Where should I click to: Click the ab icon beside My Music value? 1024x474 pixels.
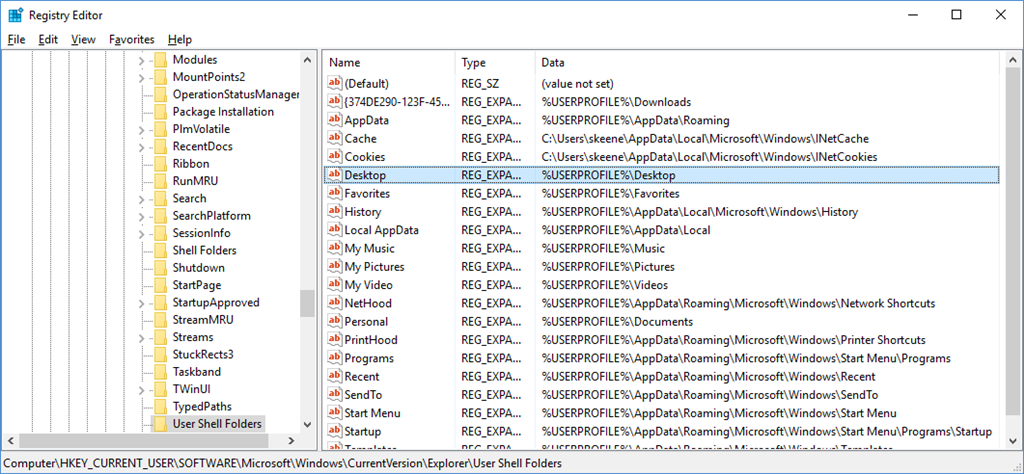(334, 248)
